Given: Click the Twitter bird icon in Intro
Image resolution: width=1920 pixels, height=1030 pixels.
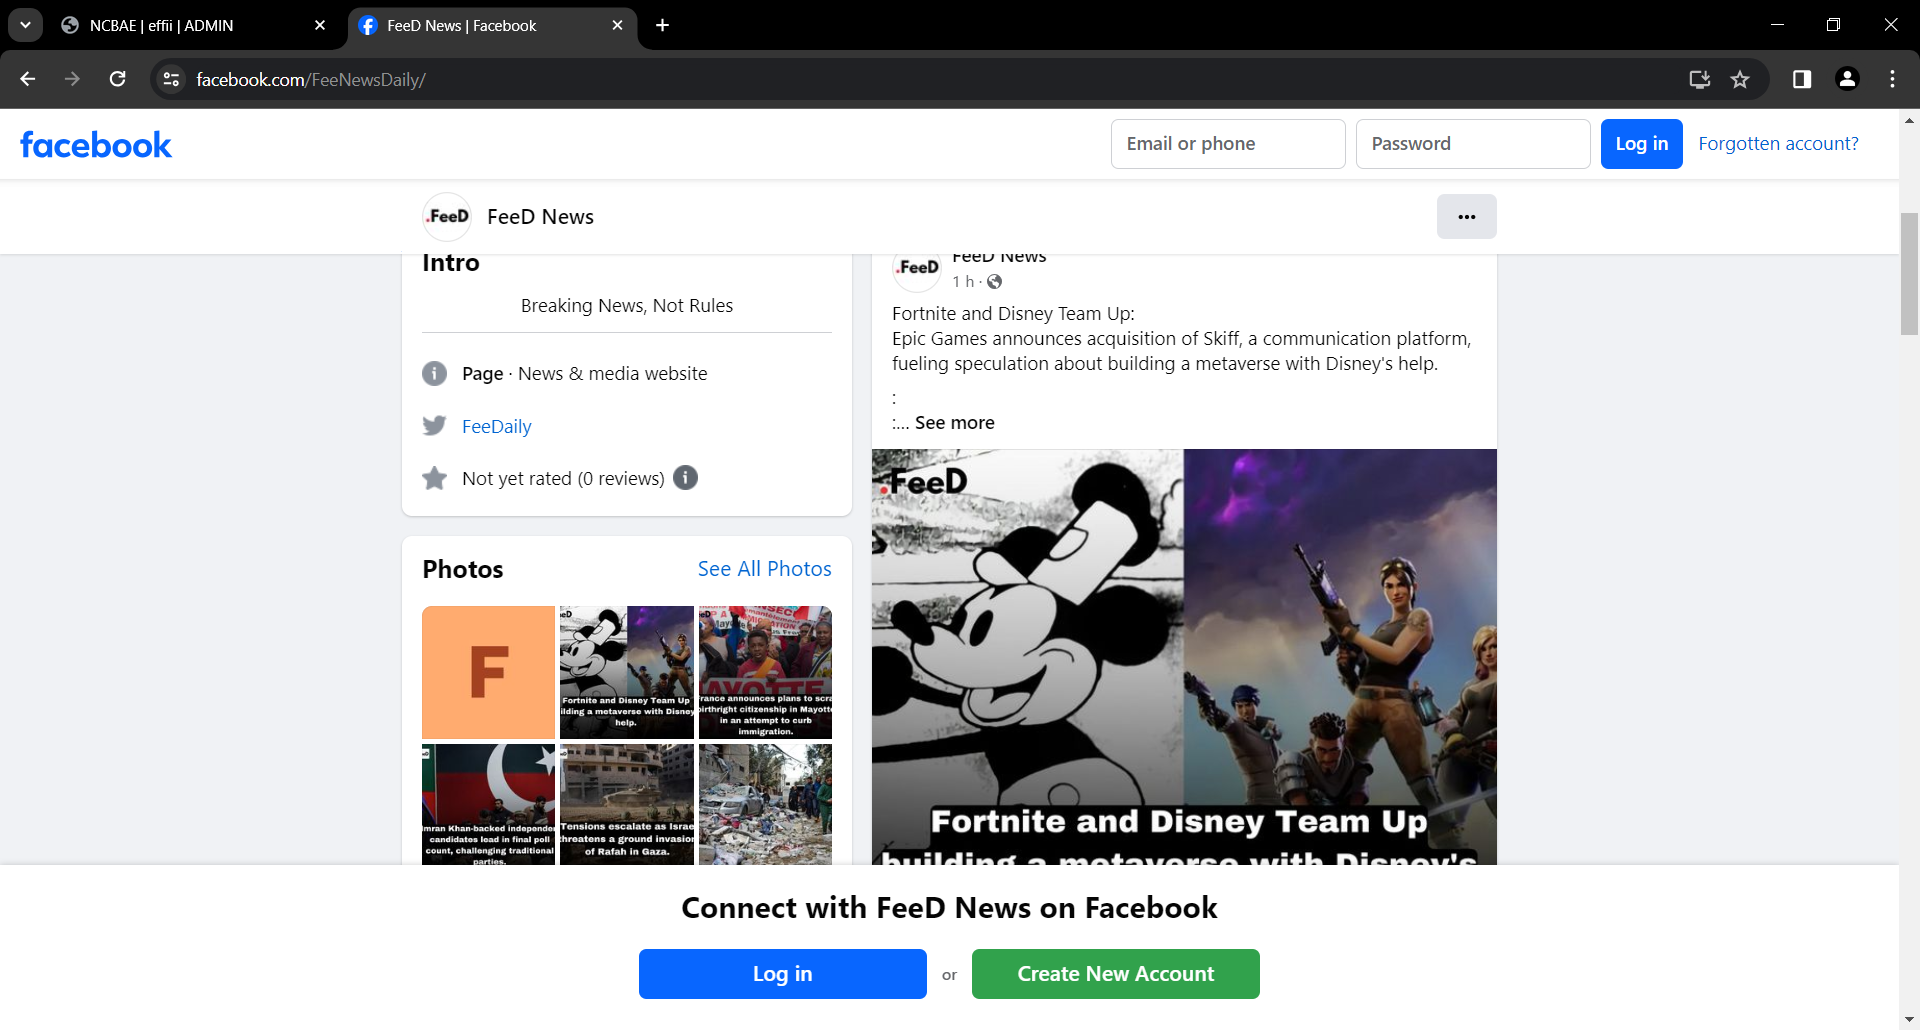Looking at the screenshot, I should [434, 426].
